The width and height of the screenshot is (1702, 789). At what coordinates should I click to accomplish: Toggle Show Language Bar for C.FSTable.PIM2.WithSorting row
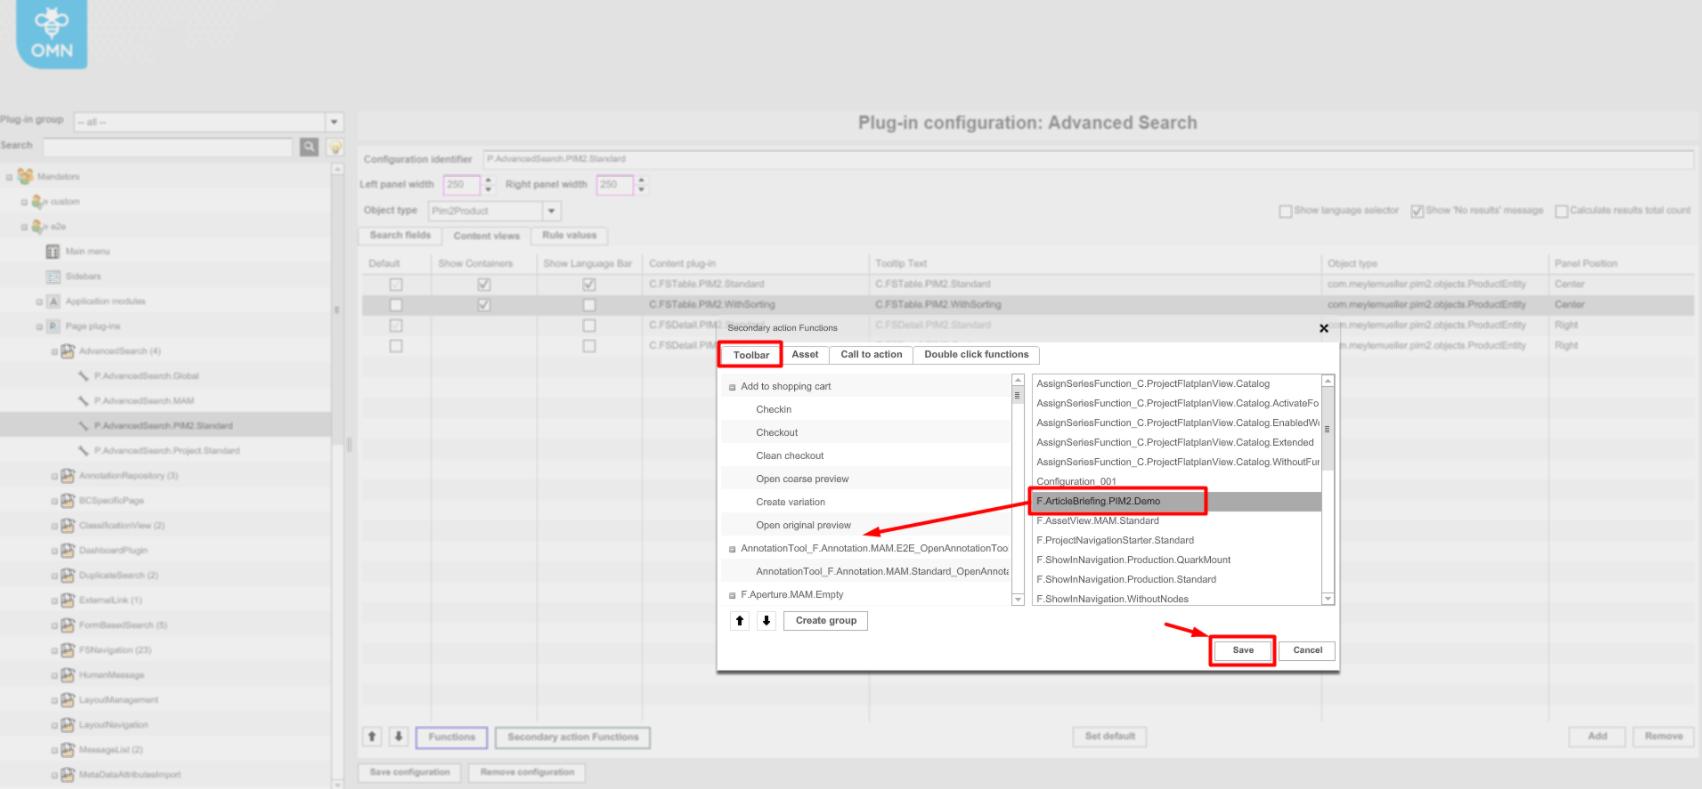tap(589, 305)
